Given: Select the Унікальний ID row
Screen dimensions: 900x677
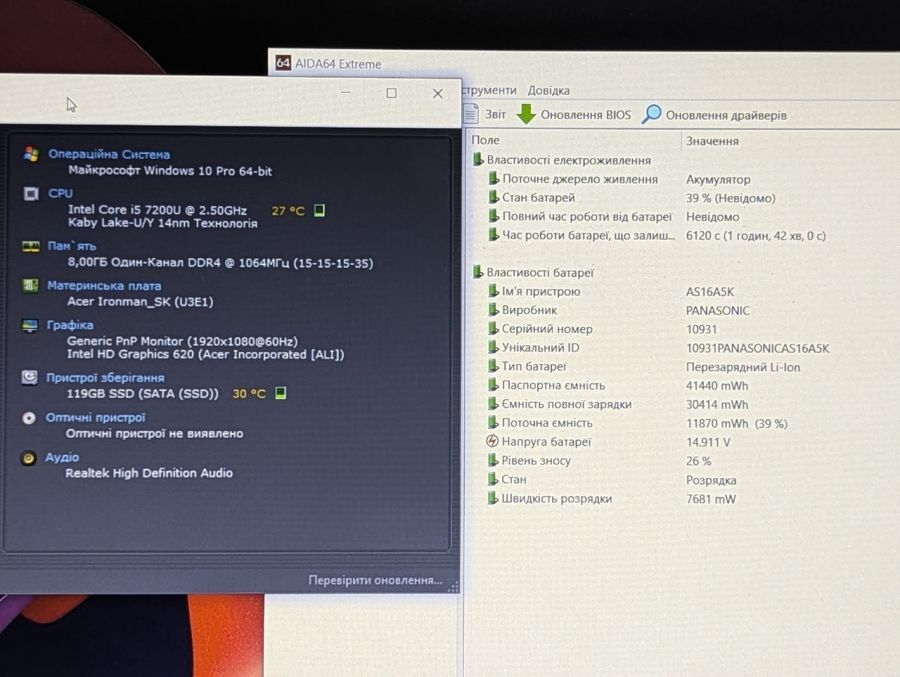Looking at the screenshot, I should (660, 348).
